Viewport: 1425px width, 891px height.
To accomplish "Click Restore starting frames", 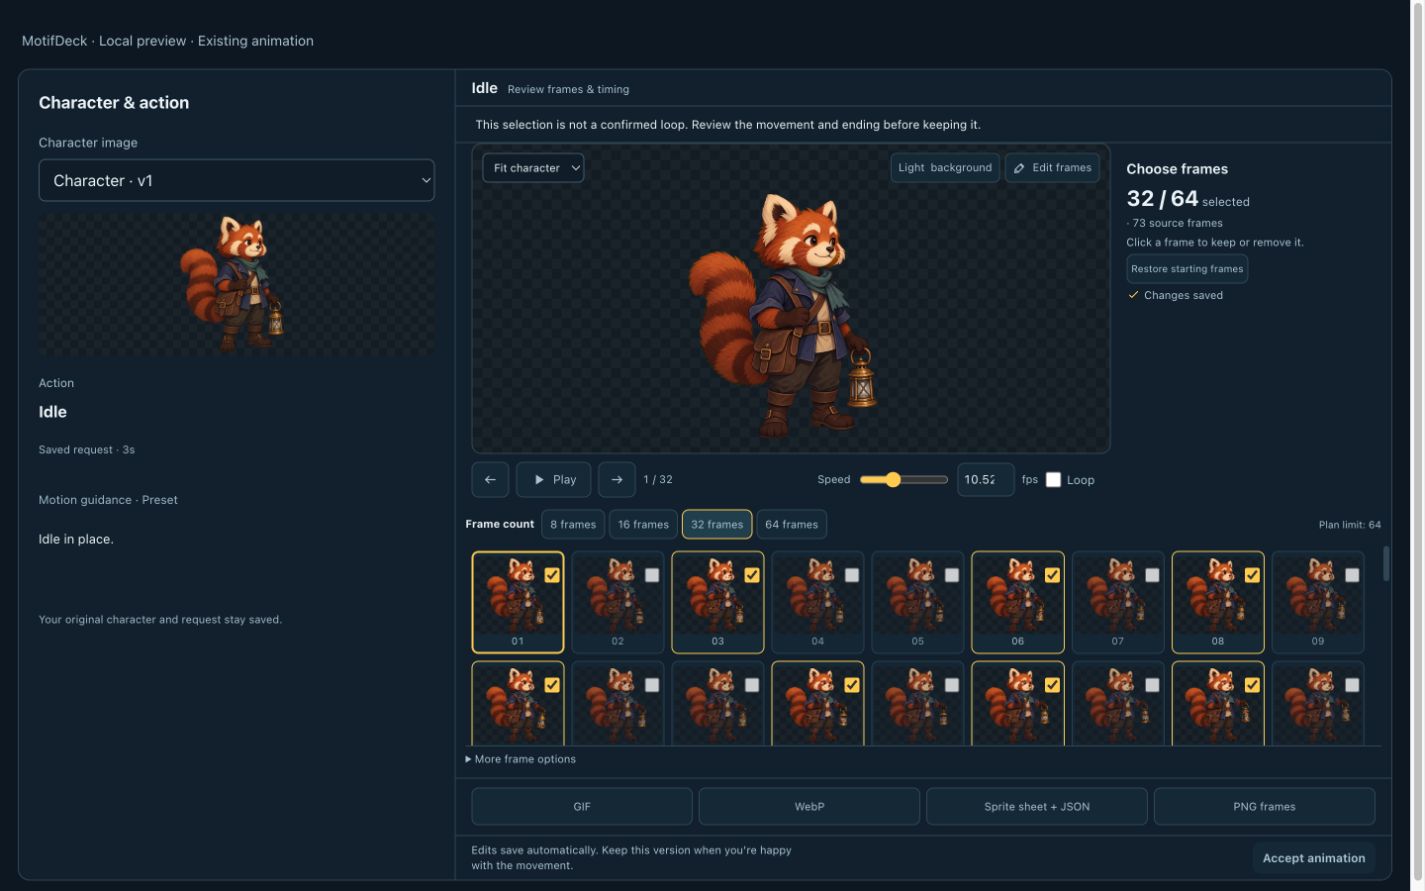I will pos(1187,269).
